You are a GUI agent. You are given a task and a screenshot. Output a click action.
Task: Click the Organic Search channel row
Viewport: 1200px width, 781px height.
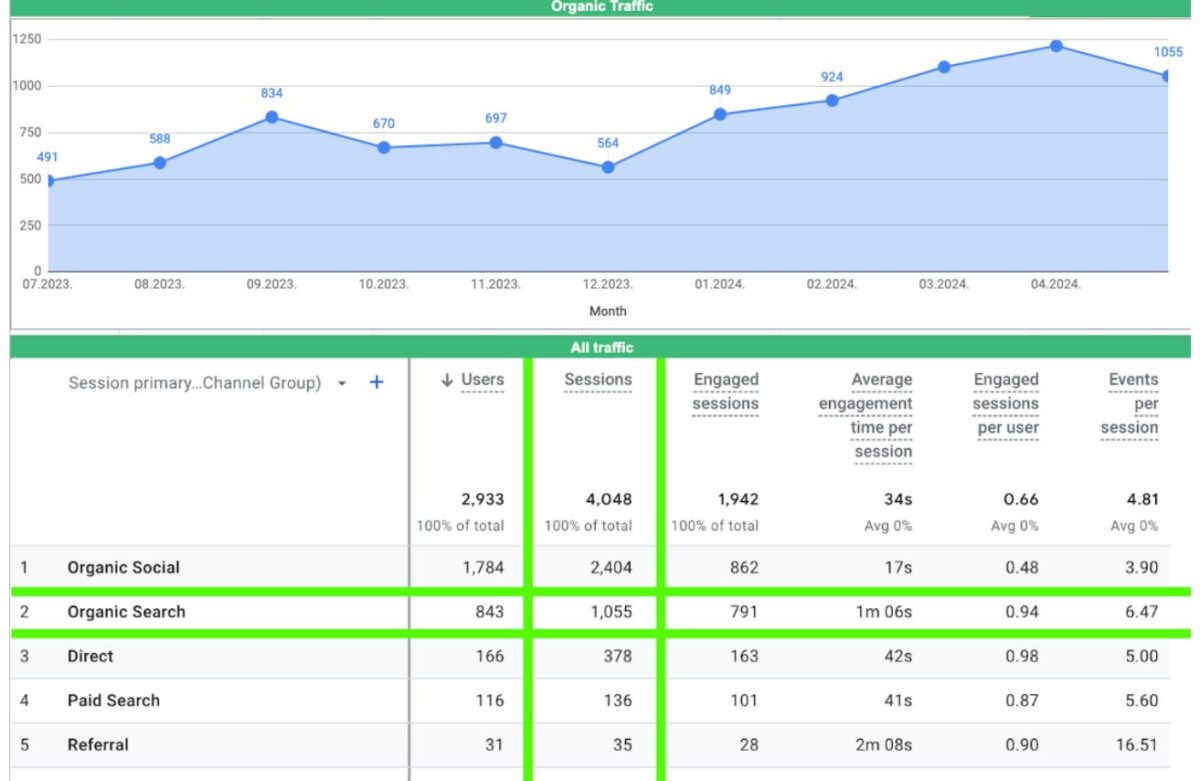point(126,612)
